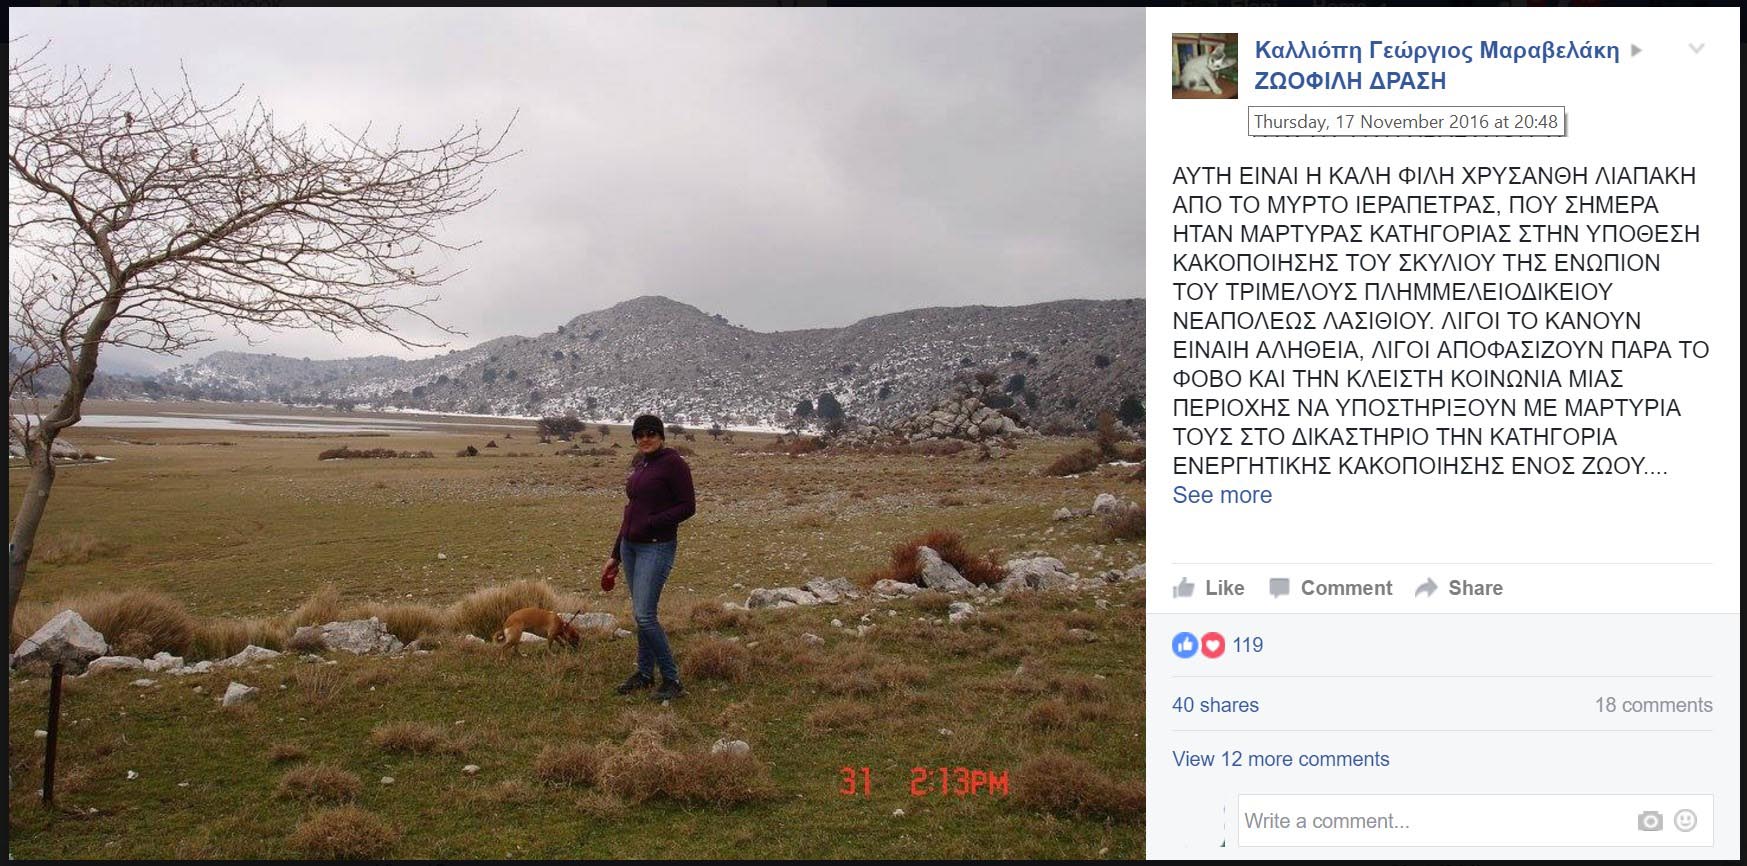
Task: Open the post options chevron dropdown
Action: coord(1696,48)
